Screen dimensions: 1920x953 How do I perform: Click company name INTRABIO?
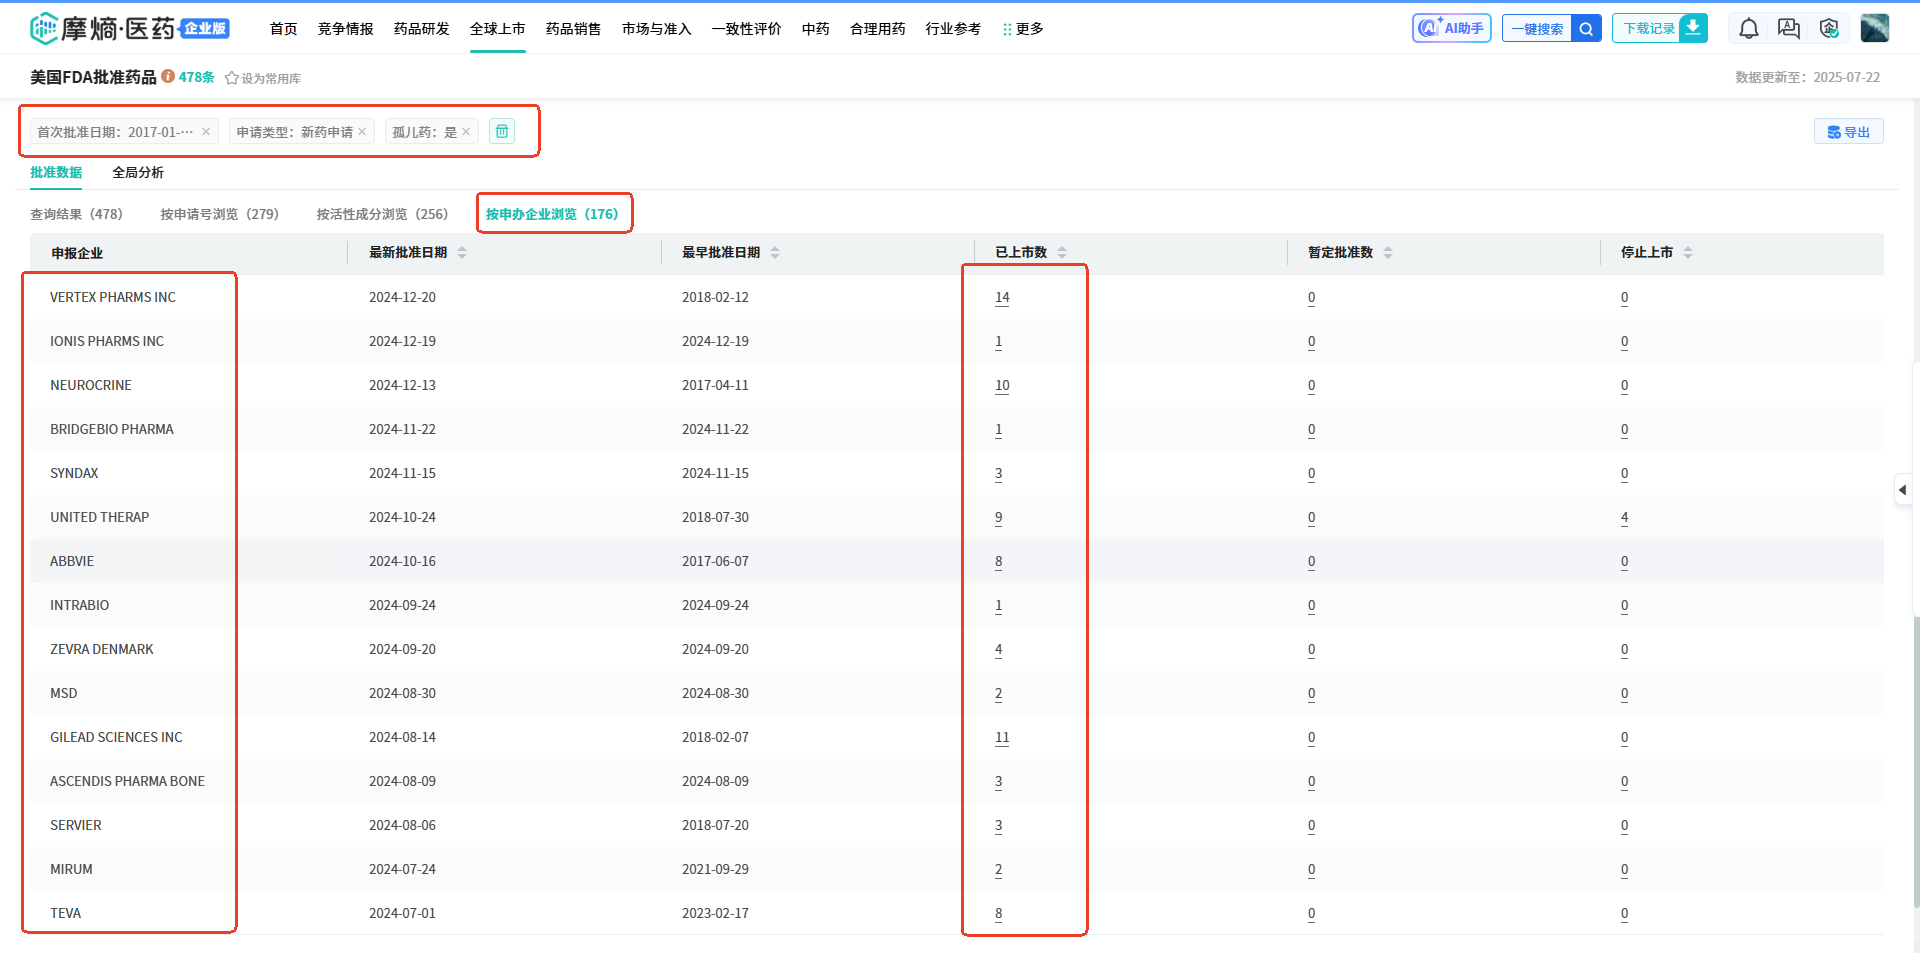pos(80,605)
